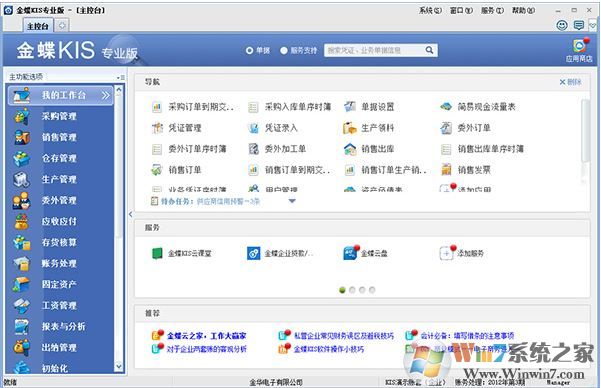Open link 金蝶KIS软件操作小技巧

pos(329,349)
